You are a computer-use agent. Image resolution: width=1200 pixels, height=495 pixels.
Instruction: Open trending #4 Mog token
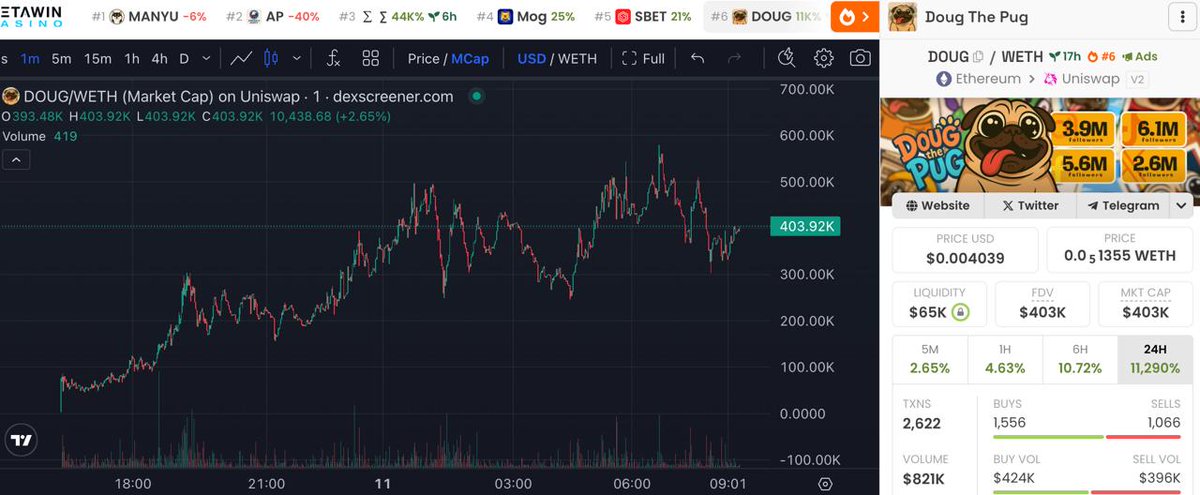pos(526,17)
